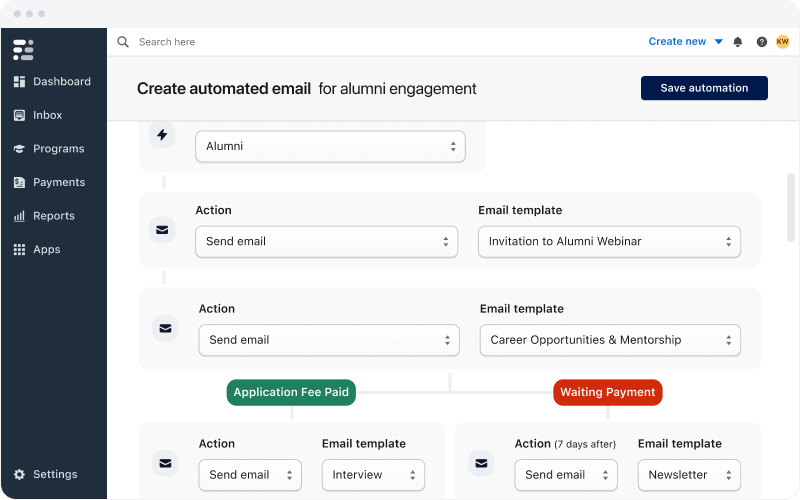Click the Inbox icon in sidebar

19,115
